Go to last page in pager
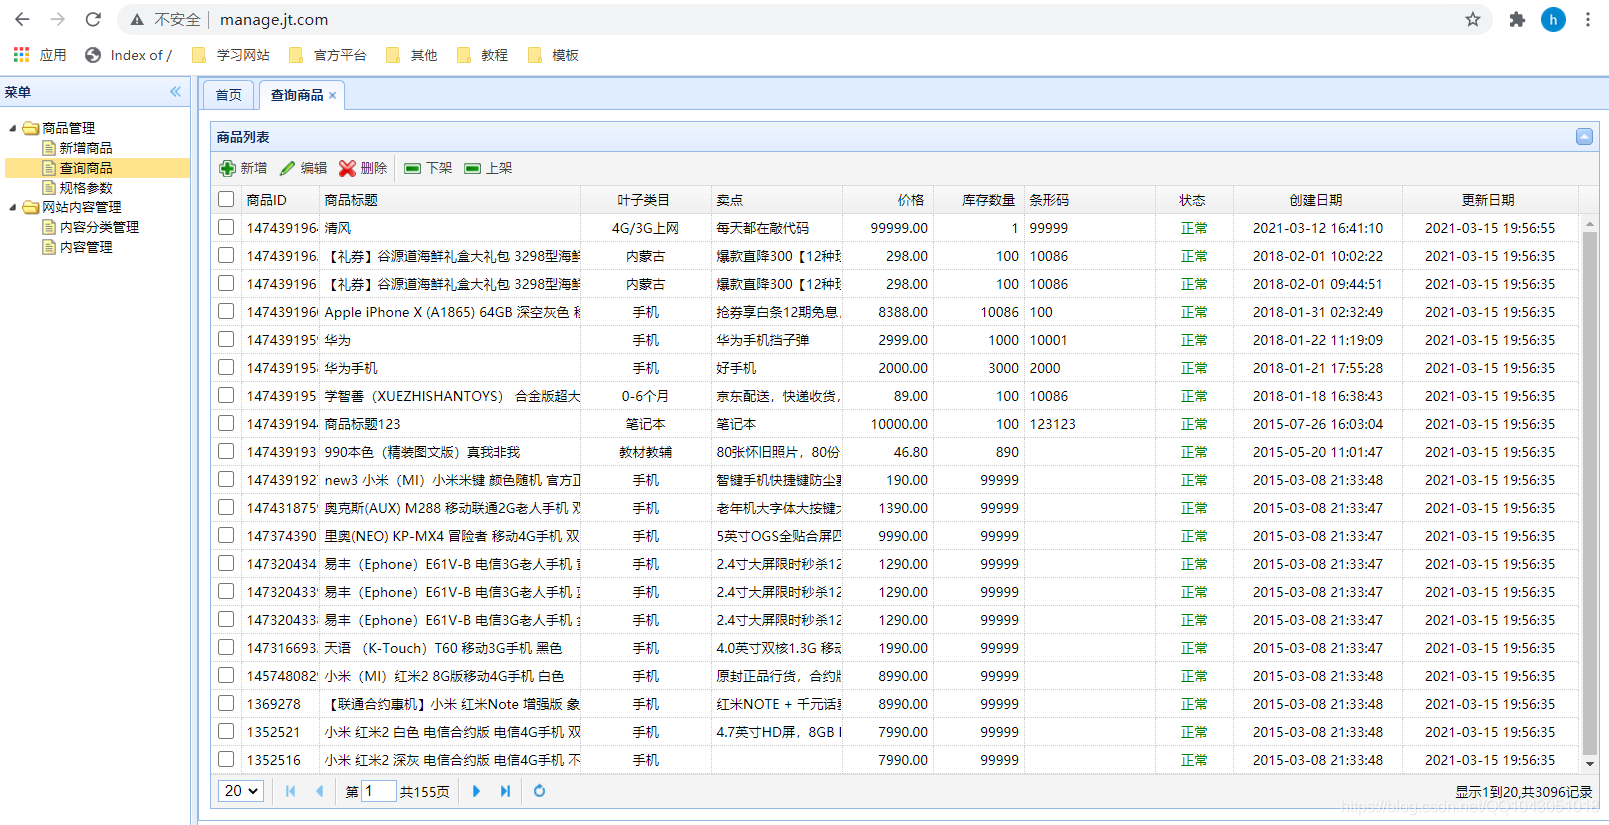This screenshot has height=825, width=1609. (x=506, y=791)
